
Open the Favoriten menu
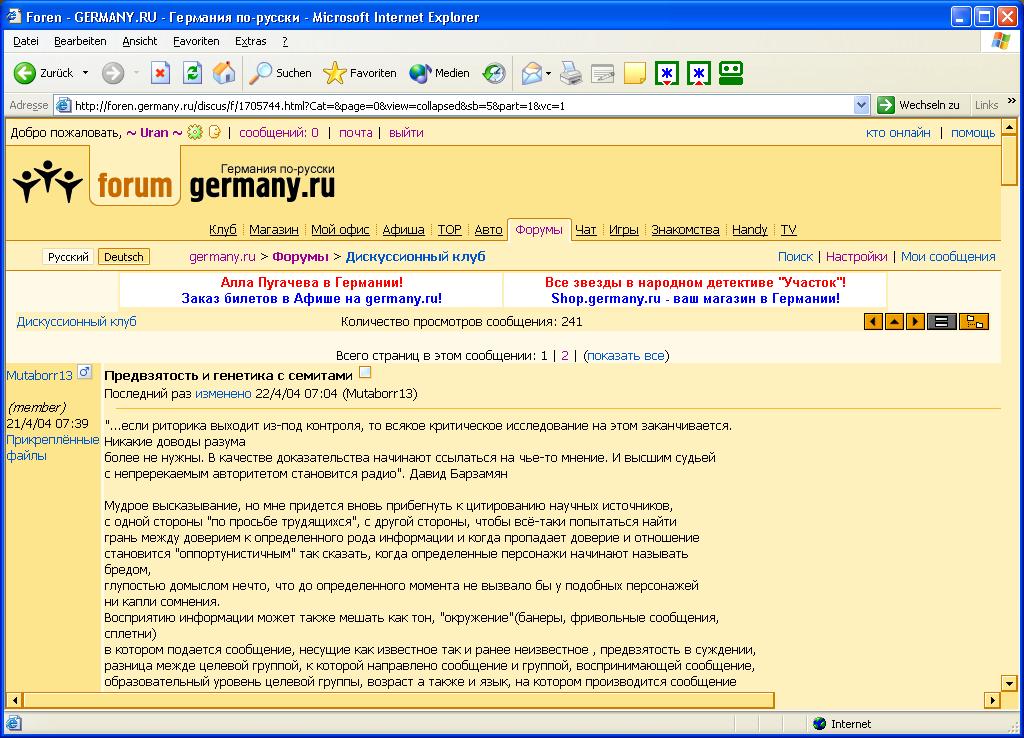(196, 41)
